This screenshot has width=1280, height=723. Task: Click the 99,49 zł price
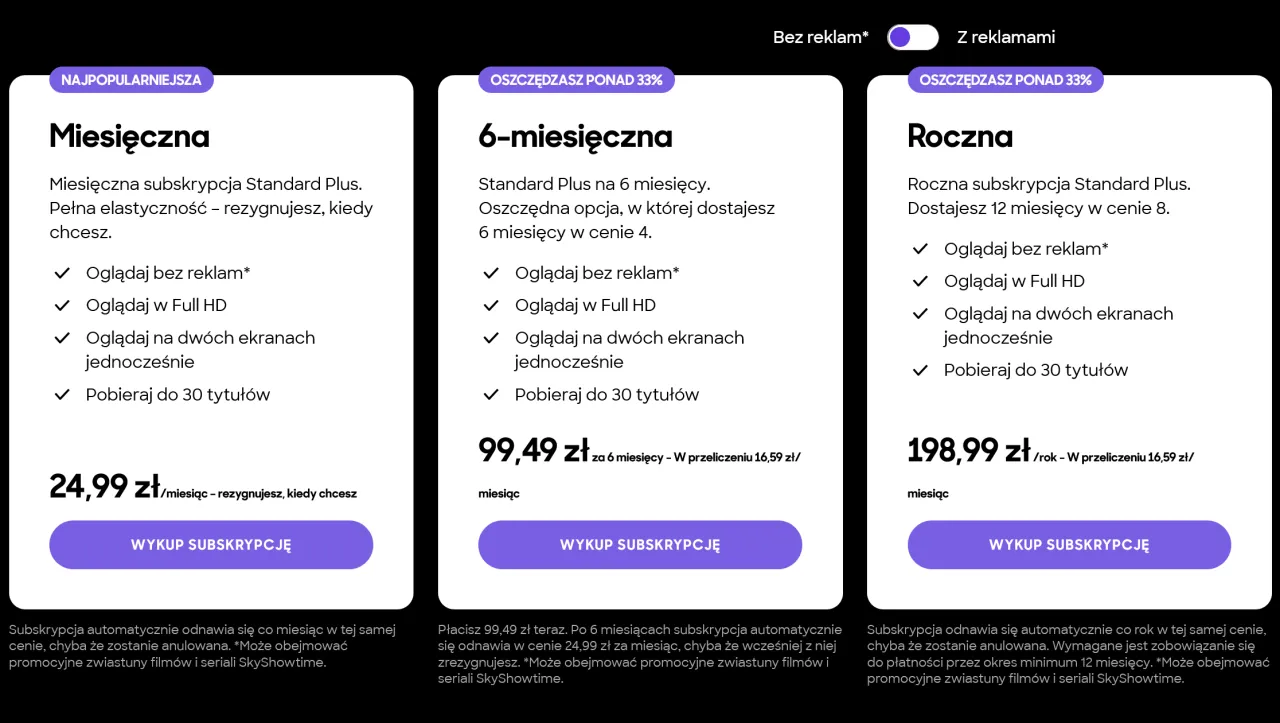tap(533, 452)
